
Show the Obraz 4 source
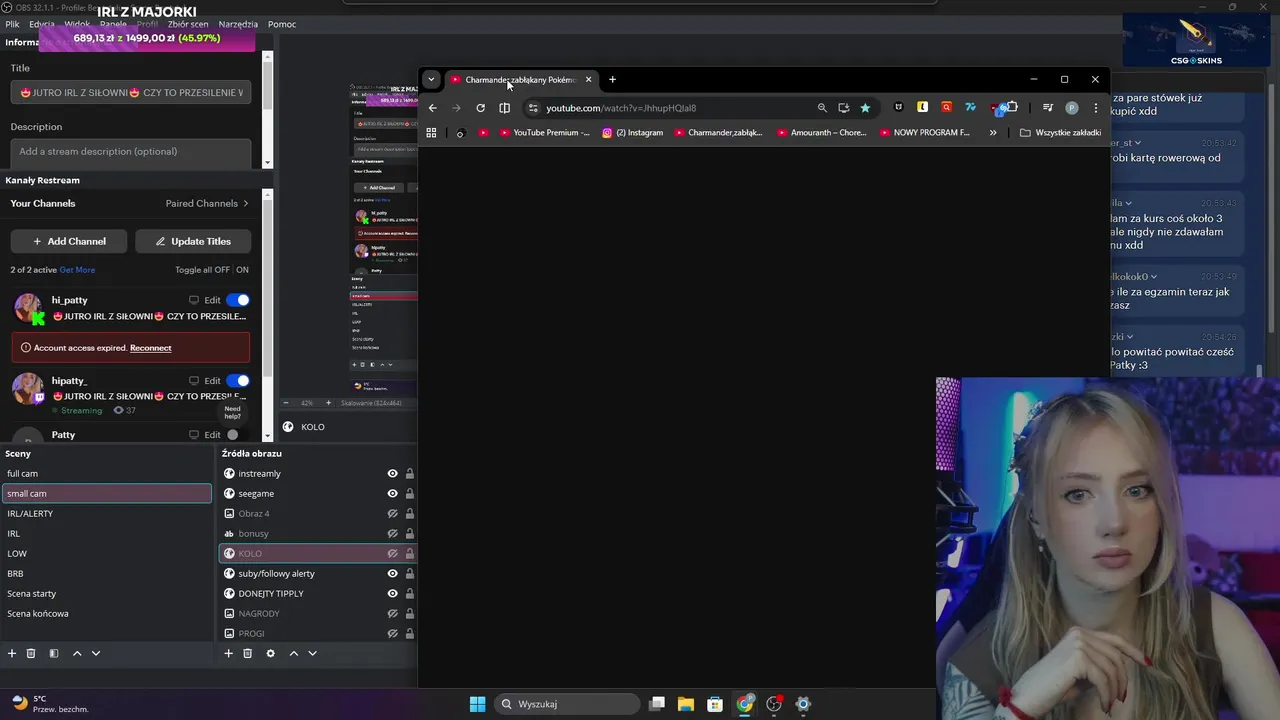coord(392,513)
